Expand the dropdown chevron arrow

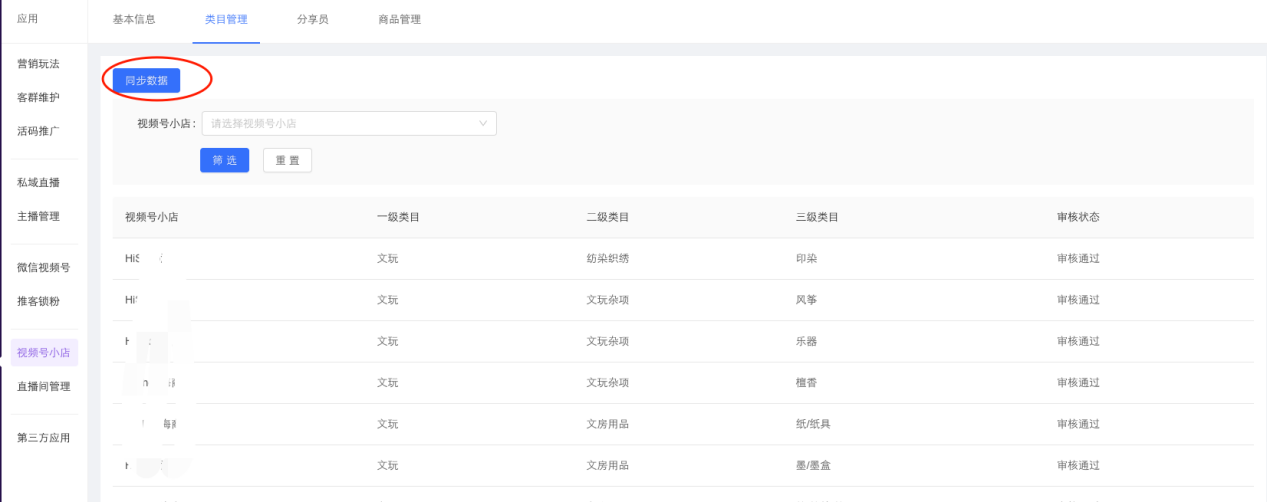pos(484,124)
